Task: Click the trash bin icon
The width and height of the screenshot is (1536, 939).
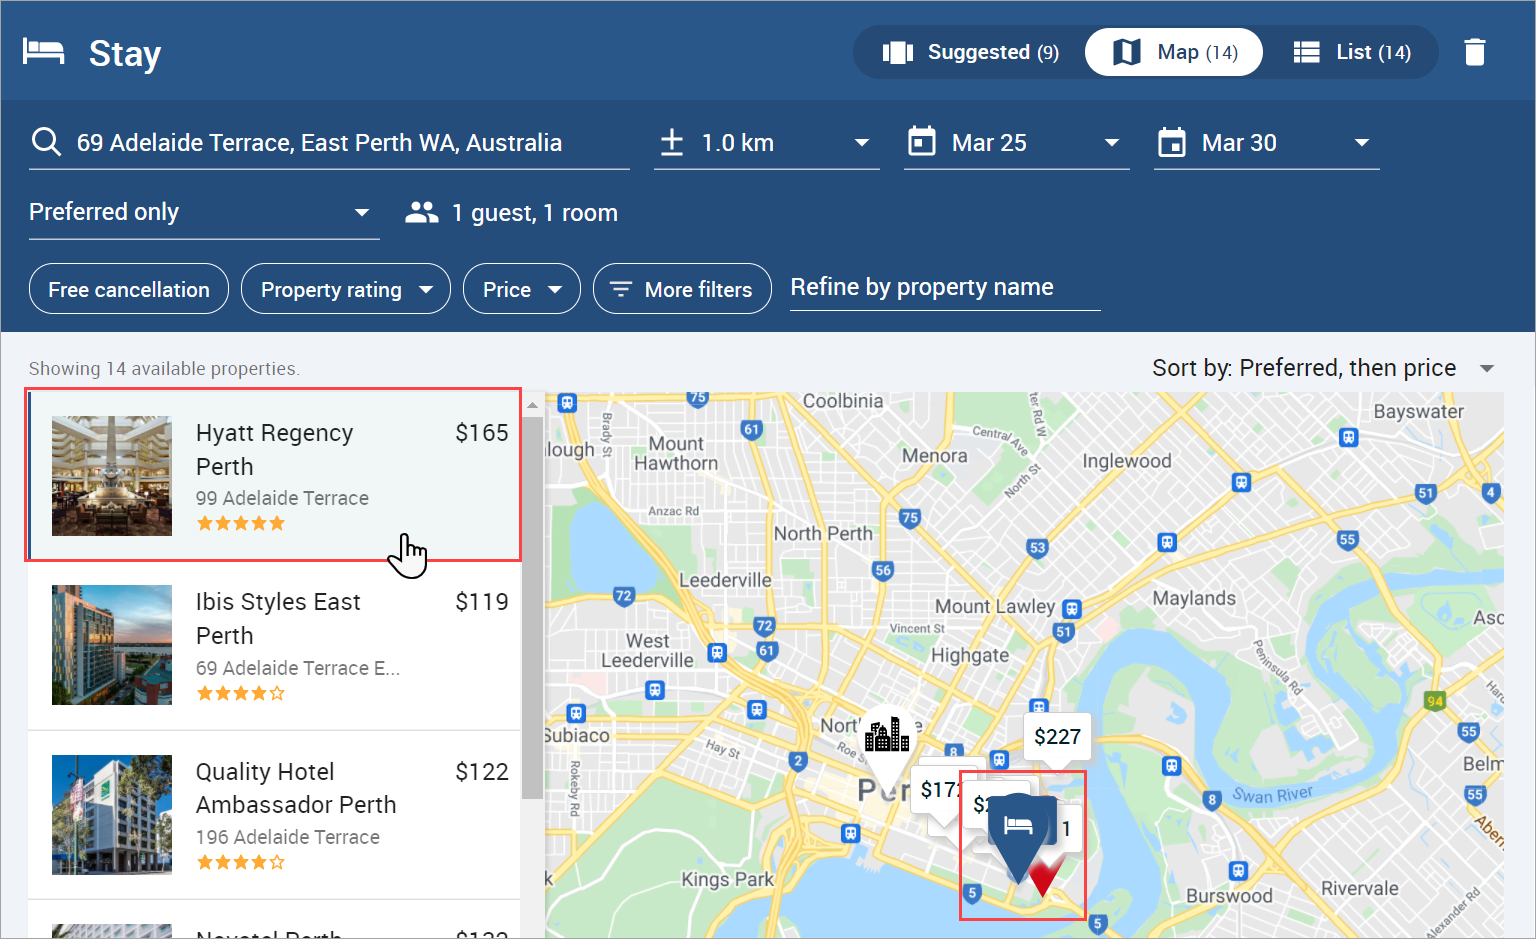Action: (x=1475, y=52)
